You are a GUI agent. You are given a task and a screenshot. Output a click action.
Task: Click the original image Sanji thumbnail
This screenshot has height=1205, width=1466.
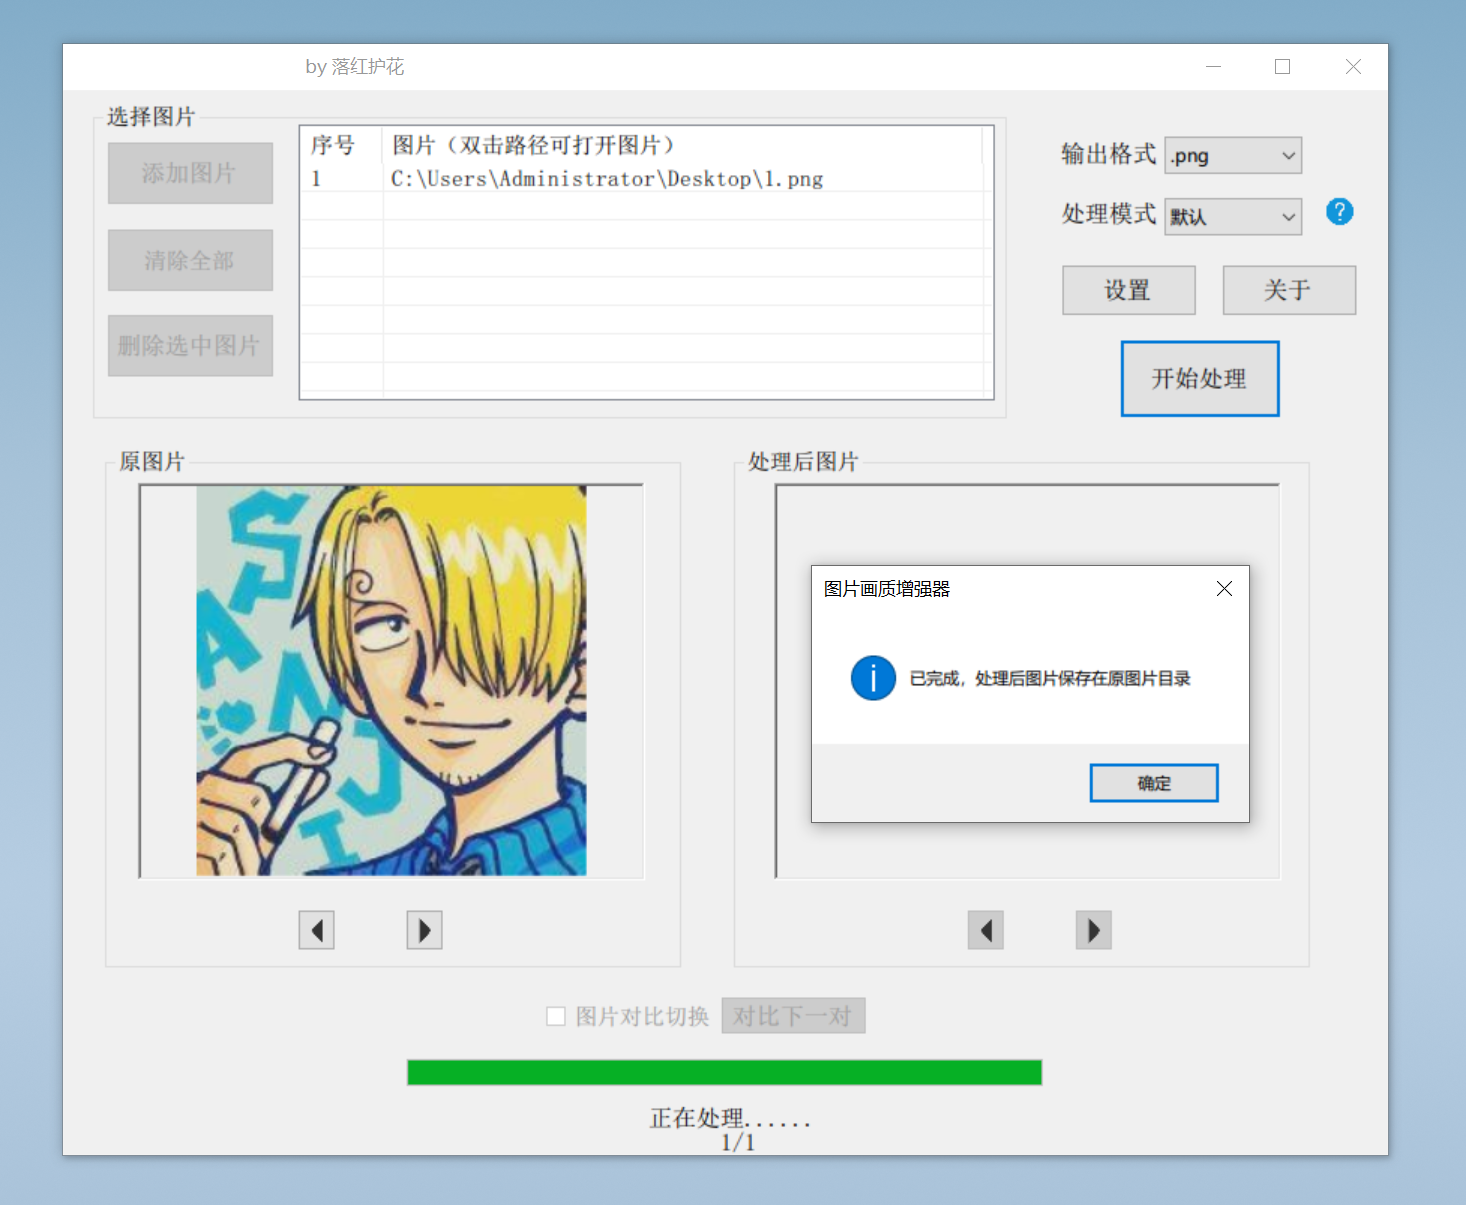coord(391,680)
